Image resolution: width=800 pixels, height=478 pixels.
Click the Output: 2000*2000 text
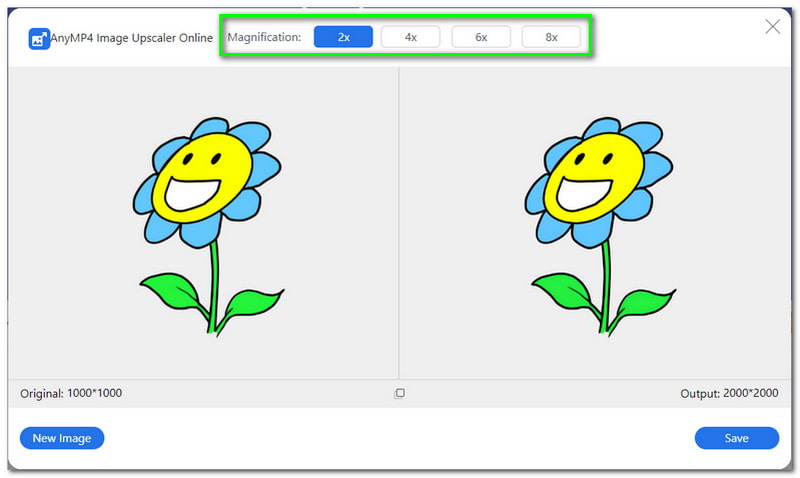click(729, 393)
